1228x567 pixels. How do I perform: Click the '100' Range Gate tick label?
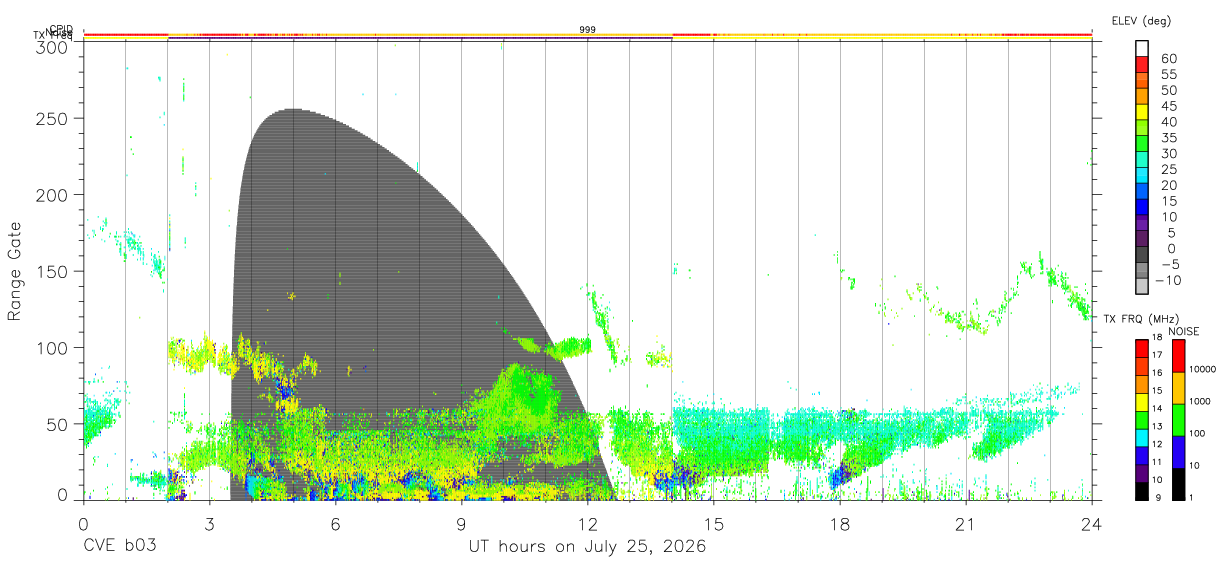click(x=53, y=348)
